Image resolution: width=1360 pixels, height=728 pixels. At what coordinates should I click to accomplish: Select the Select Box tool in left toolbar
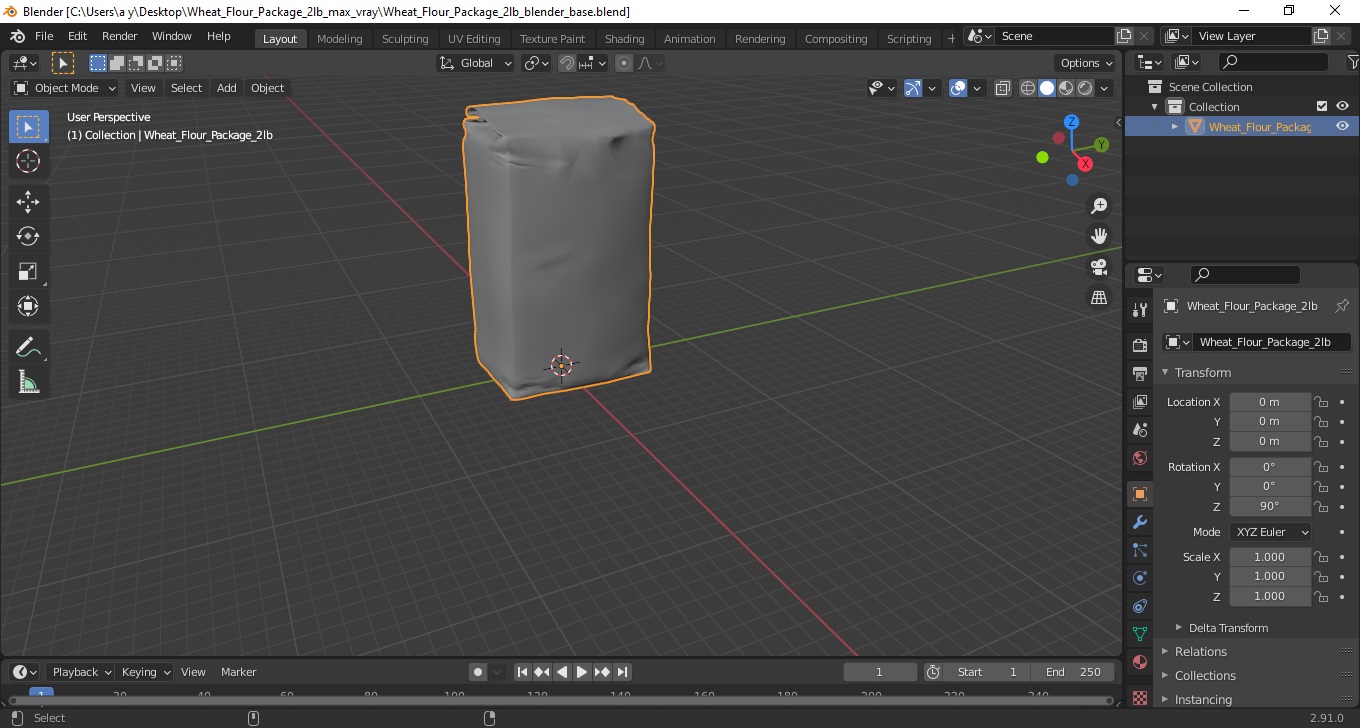click(28, 127)
